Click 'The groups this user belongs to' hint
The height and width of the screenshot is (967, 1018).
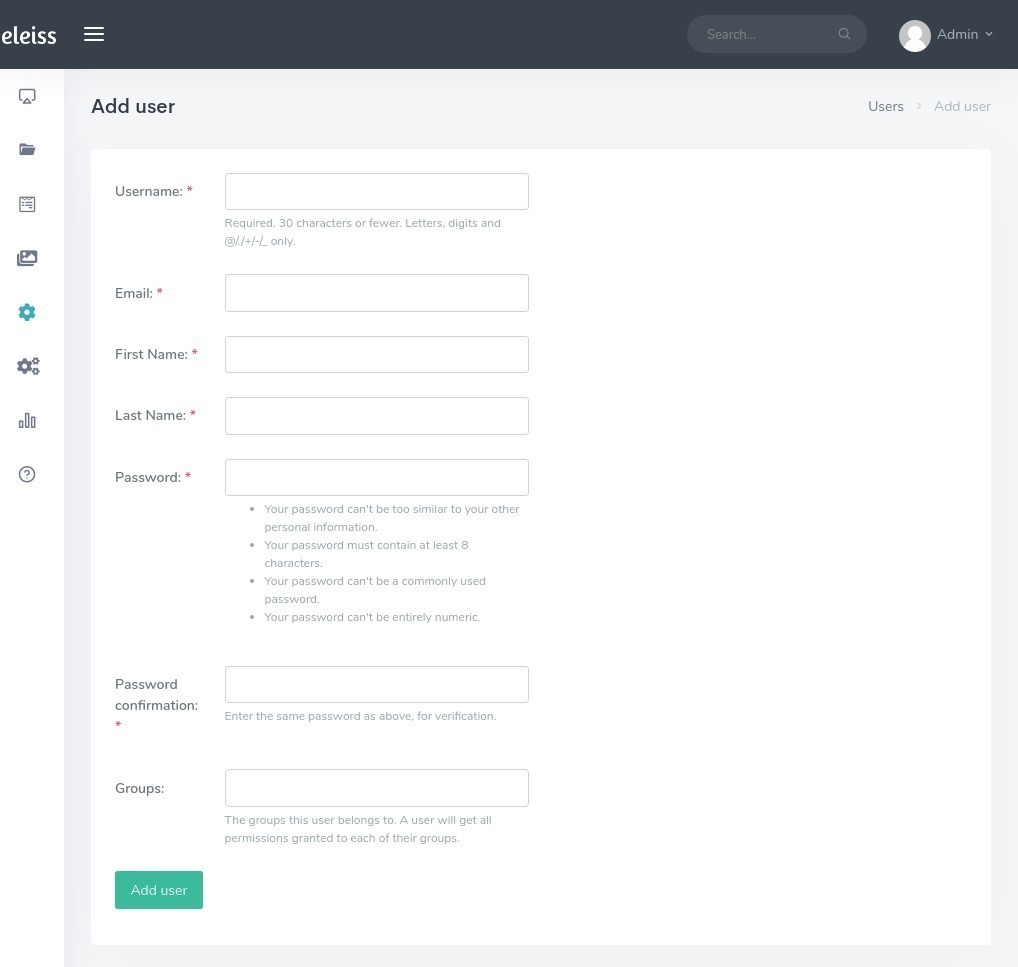click(x=358, y=829)
